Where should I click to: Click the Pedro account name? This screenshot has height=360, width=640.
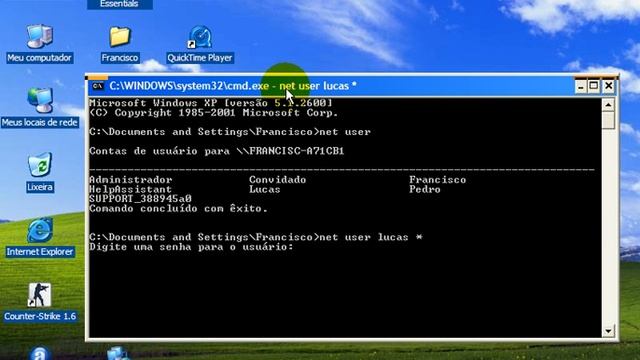coord(425,189)
